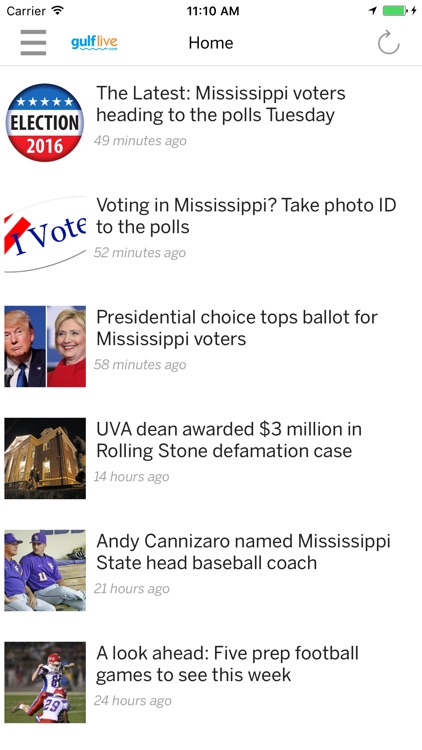
Task: Open 'Take photo ID to the polls' article
Action: coord(246,216)
